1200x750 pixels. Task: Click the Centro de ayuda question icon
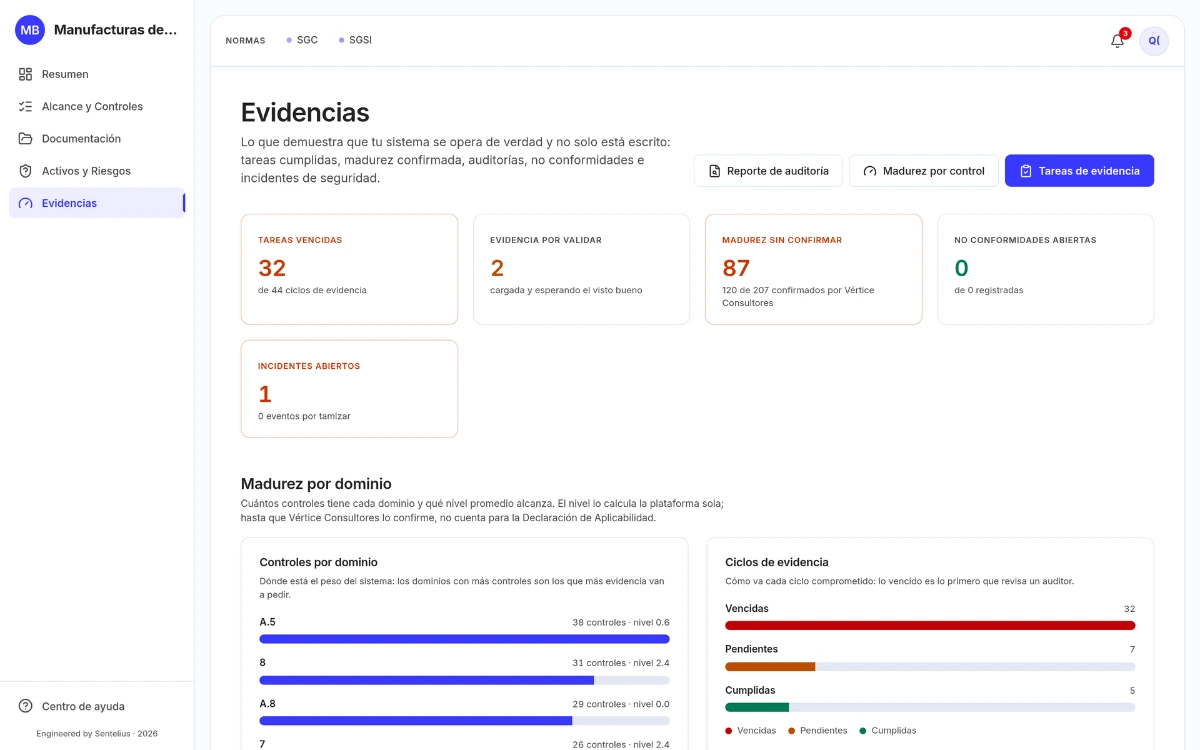click(x=25, y=706)
